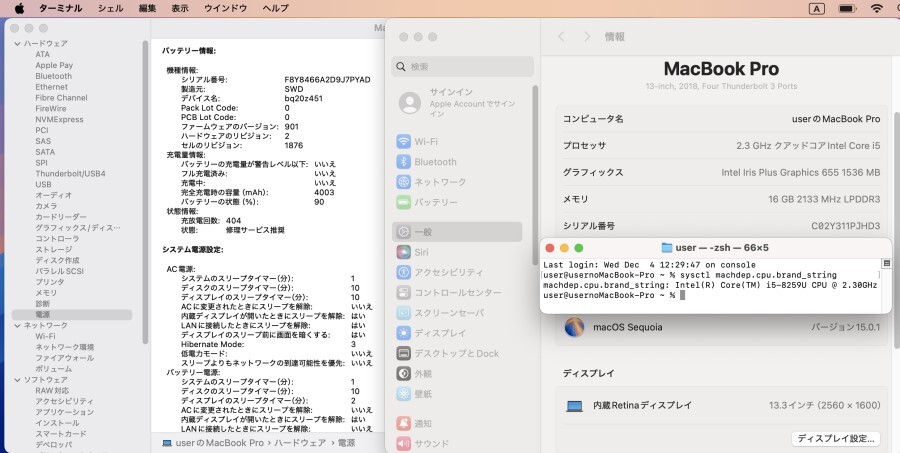The height and width of the screenshot is (453, 900).
Task: Click the macOS Sequoia icon
Action: pyautogui.click(x=574, y=327)
